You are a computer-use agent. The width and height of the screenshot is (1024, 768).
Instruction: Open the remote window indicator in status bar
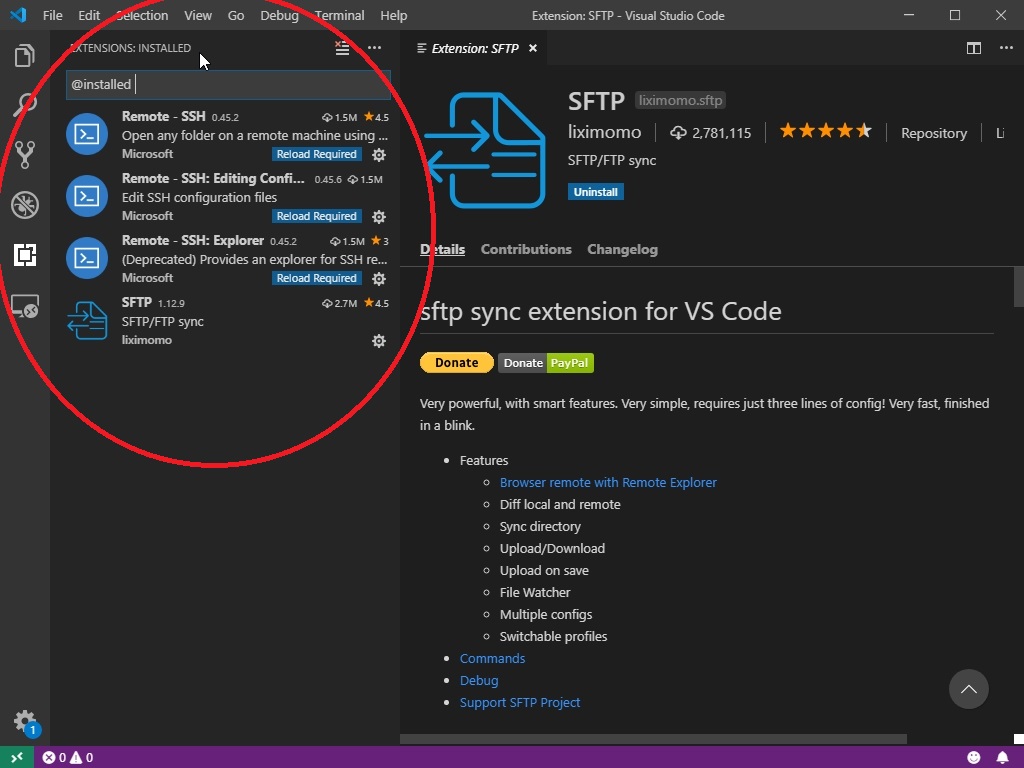click(x=16, y=758)
